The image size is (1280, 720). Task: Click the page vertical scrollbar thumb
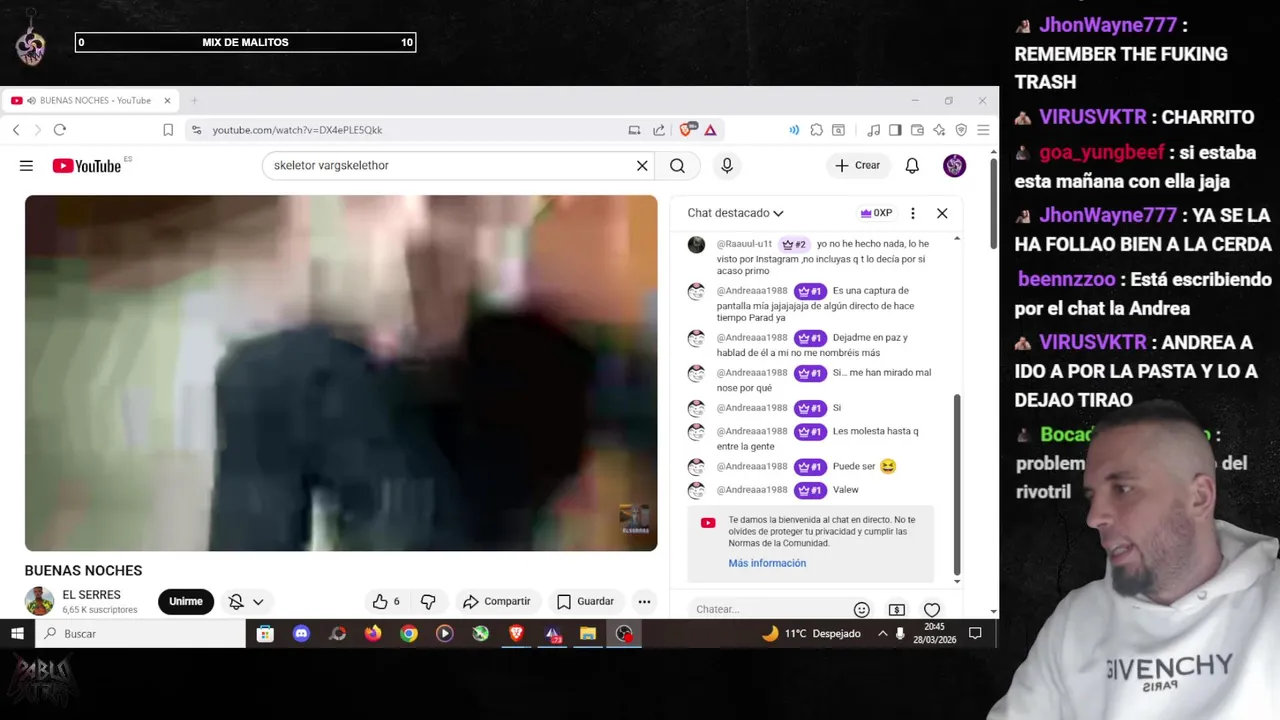tap(993, 204)
